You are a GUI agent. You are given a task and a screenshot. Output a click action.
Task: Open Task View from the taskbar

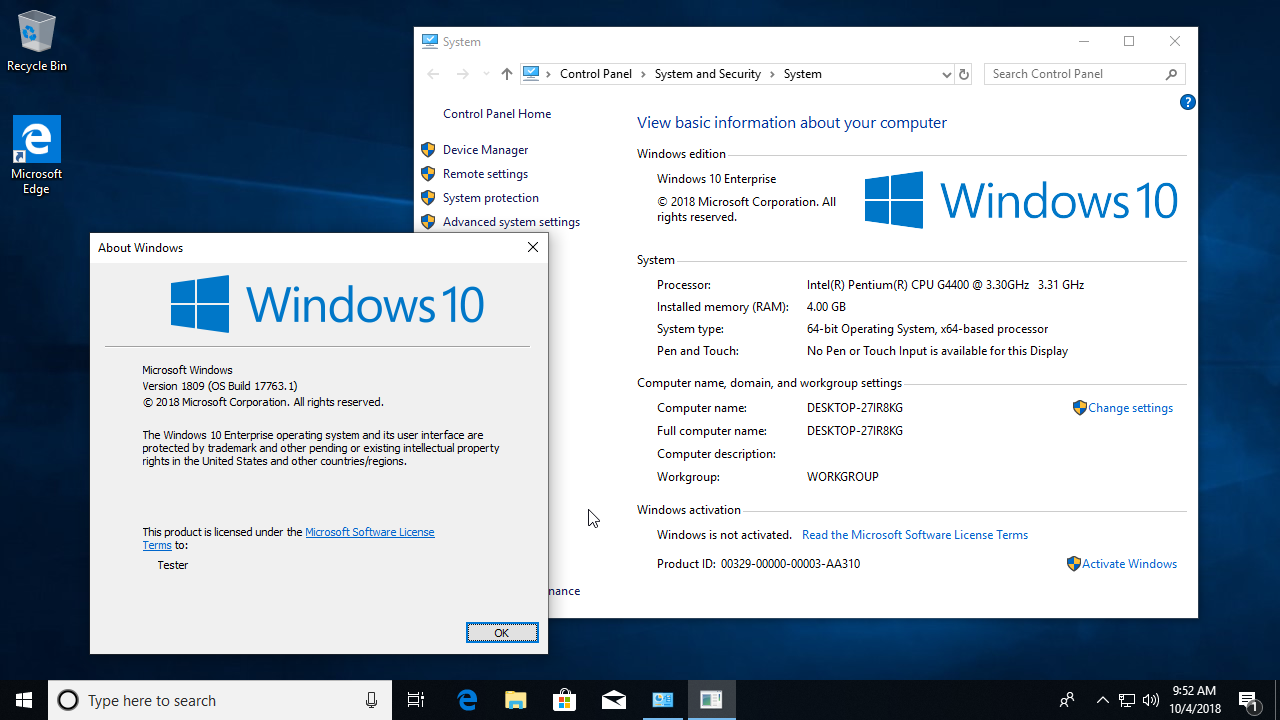(416, 700)
